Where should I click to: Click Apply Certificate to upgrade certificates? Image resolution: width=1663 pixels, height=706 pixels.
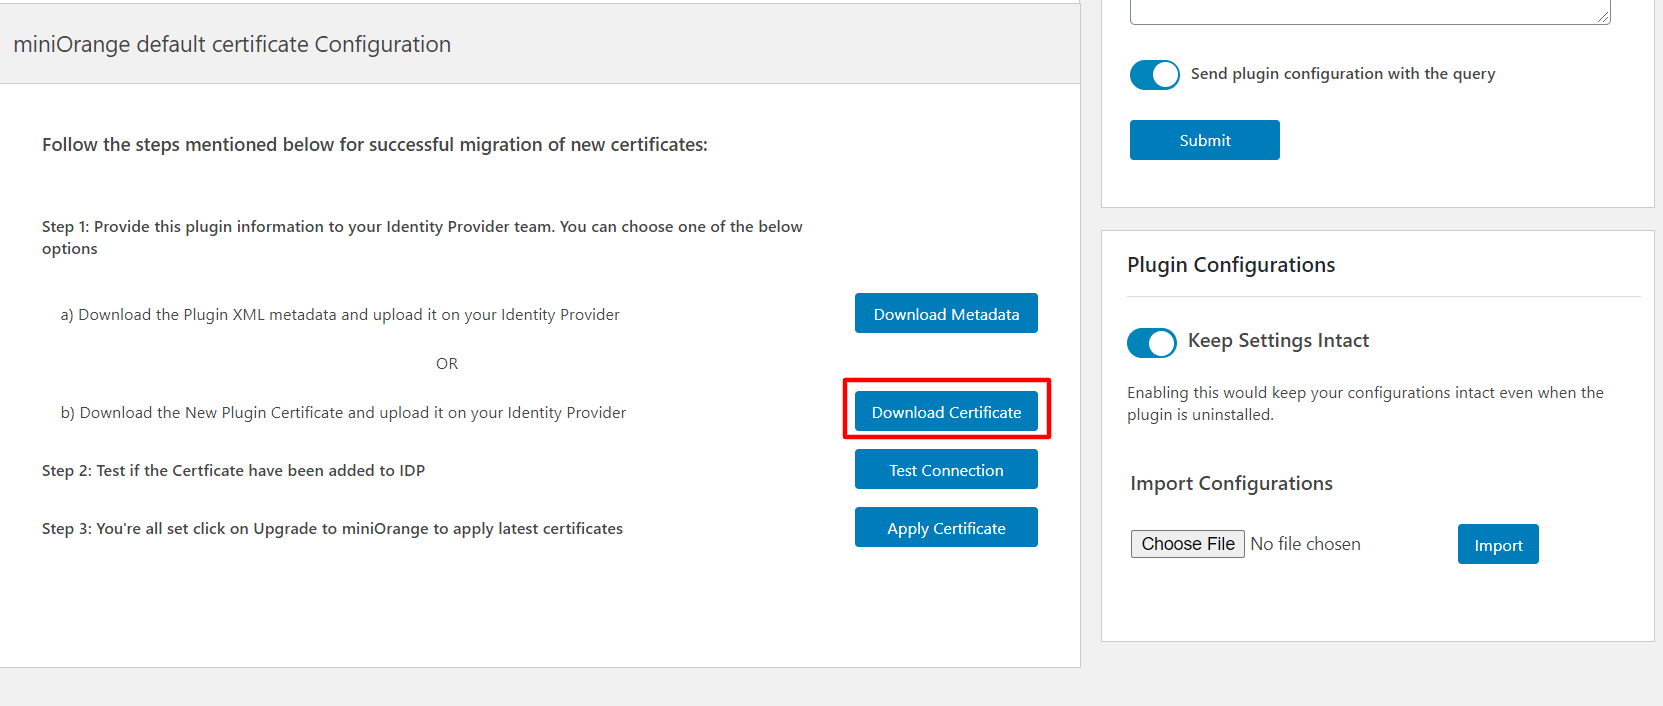click(946, 528)
